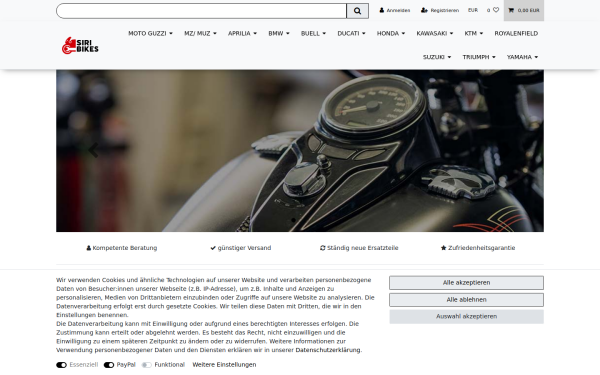
Task: Reject cookies with Alle ablehnen
Action: point(466,300)
